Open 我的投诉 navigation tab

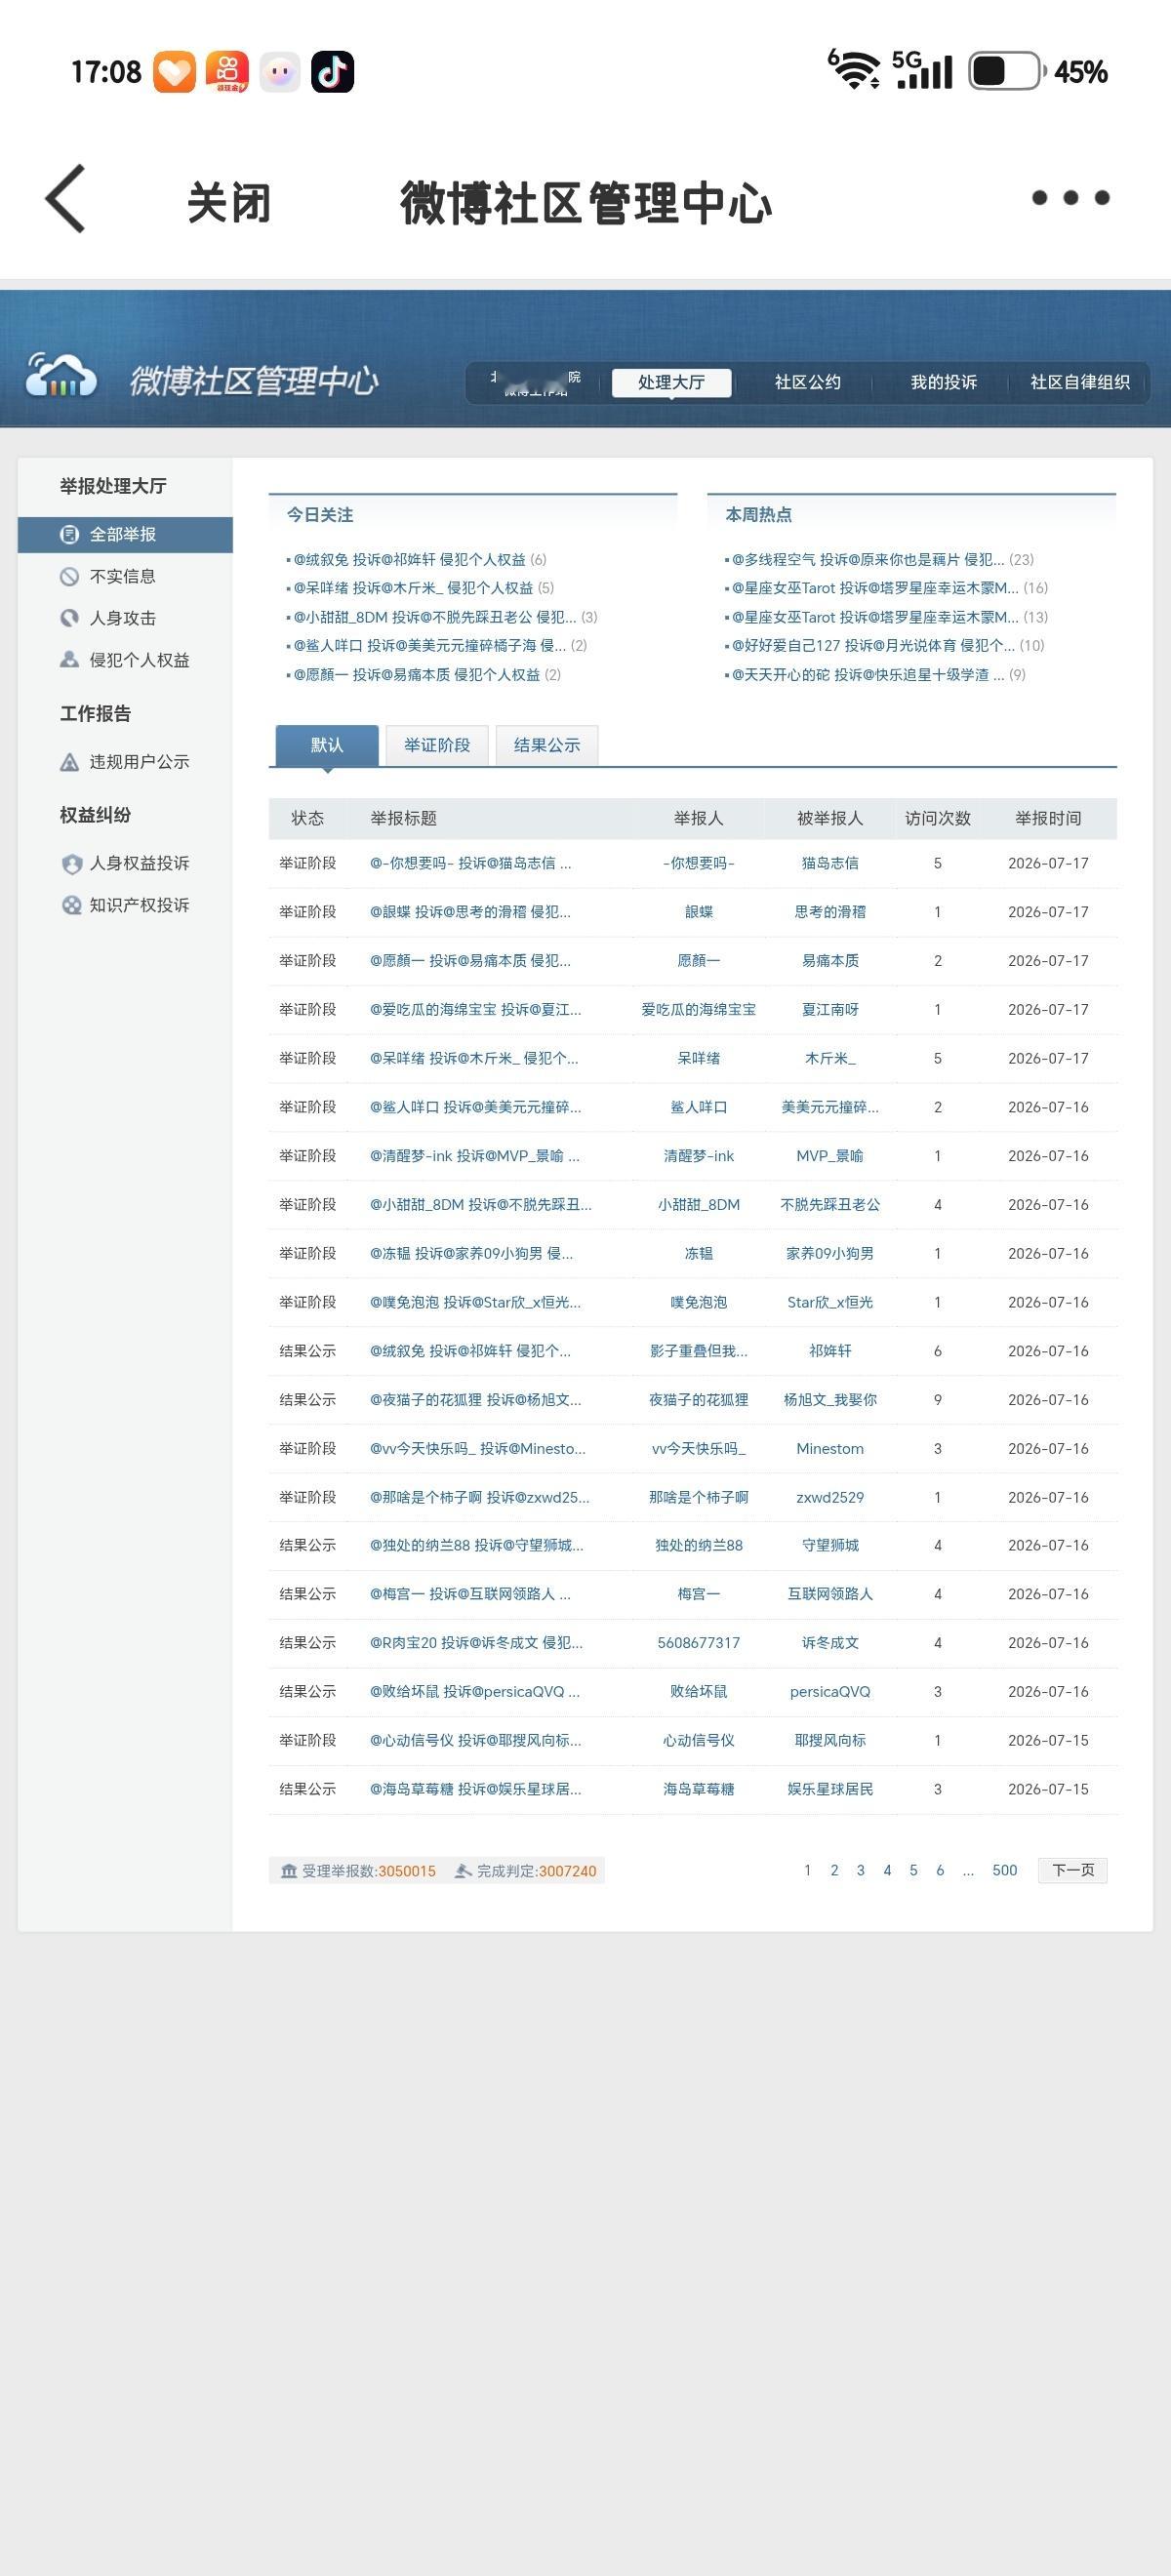pyautogui.click(x=943, y=382)
